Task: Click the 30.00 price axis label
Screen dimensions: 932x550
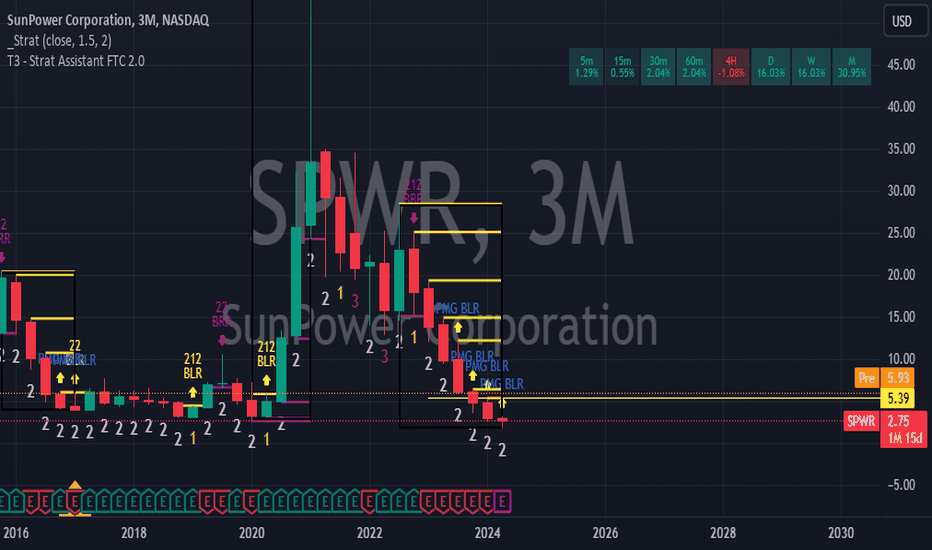Action: pyautogui.click(x=900, y=191)
